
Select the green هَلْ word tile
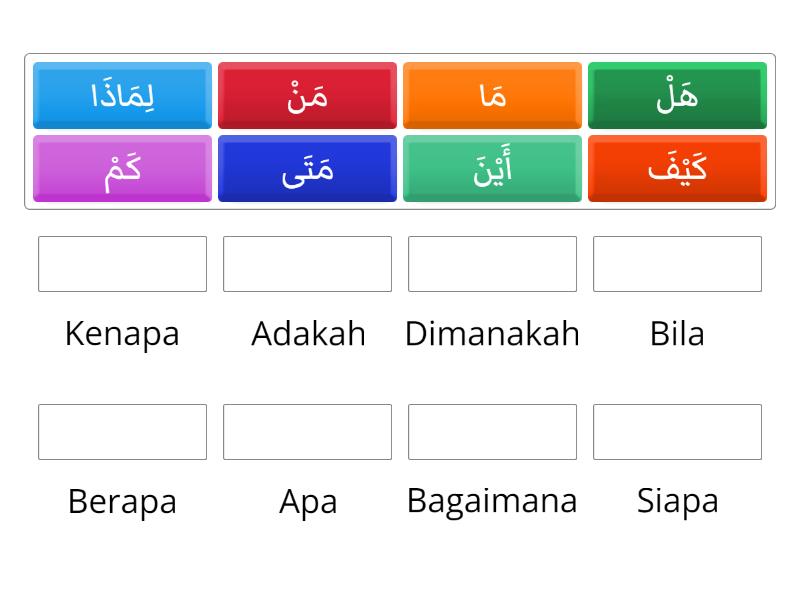(678, 95)
